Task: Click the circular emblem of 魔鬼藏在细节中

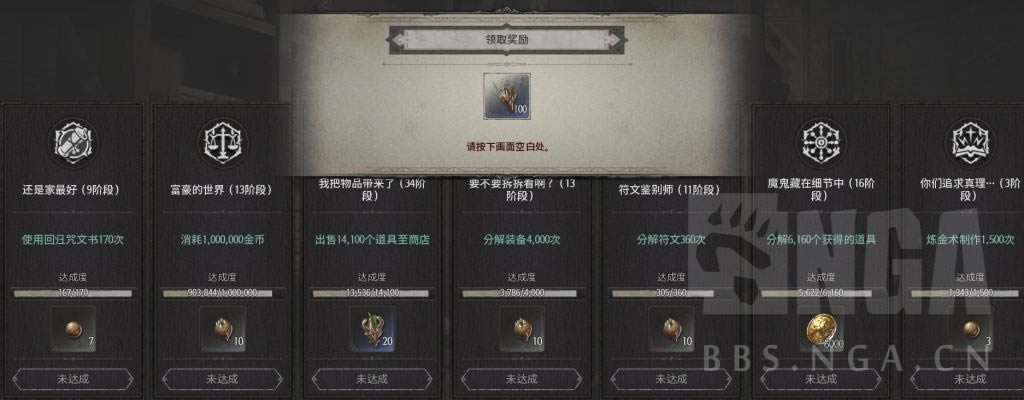Action: (x=821, y=141)
